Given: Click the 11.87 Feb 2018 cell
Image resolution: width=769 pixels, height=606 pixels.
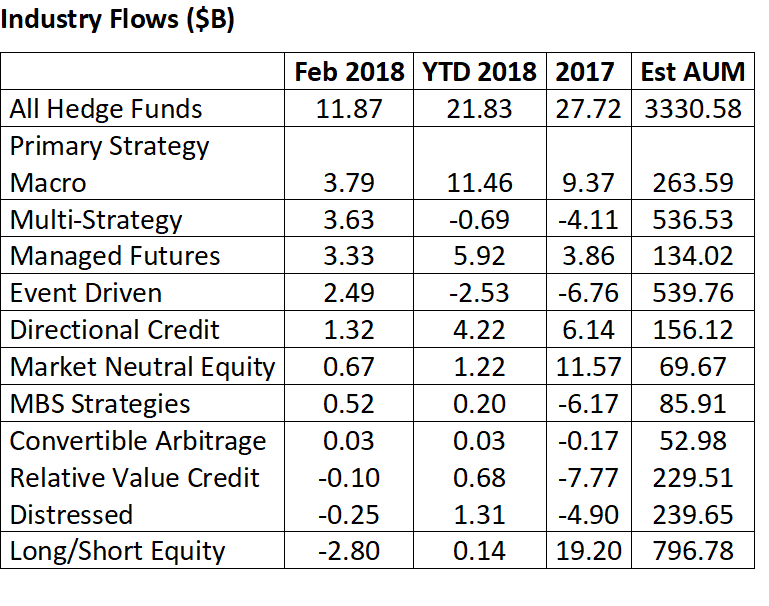Looking at the screenshot, I should tap(349, 109).
